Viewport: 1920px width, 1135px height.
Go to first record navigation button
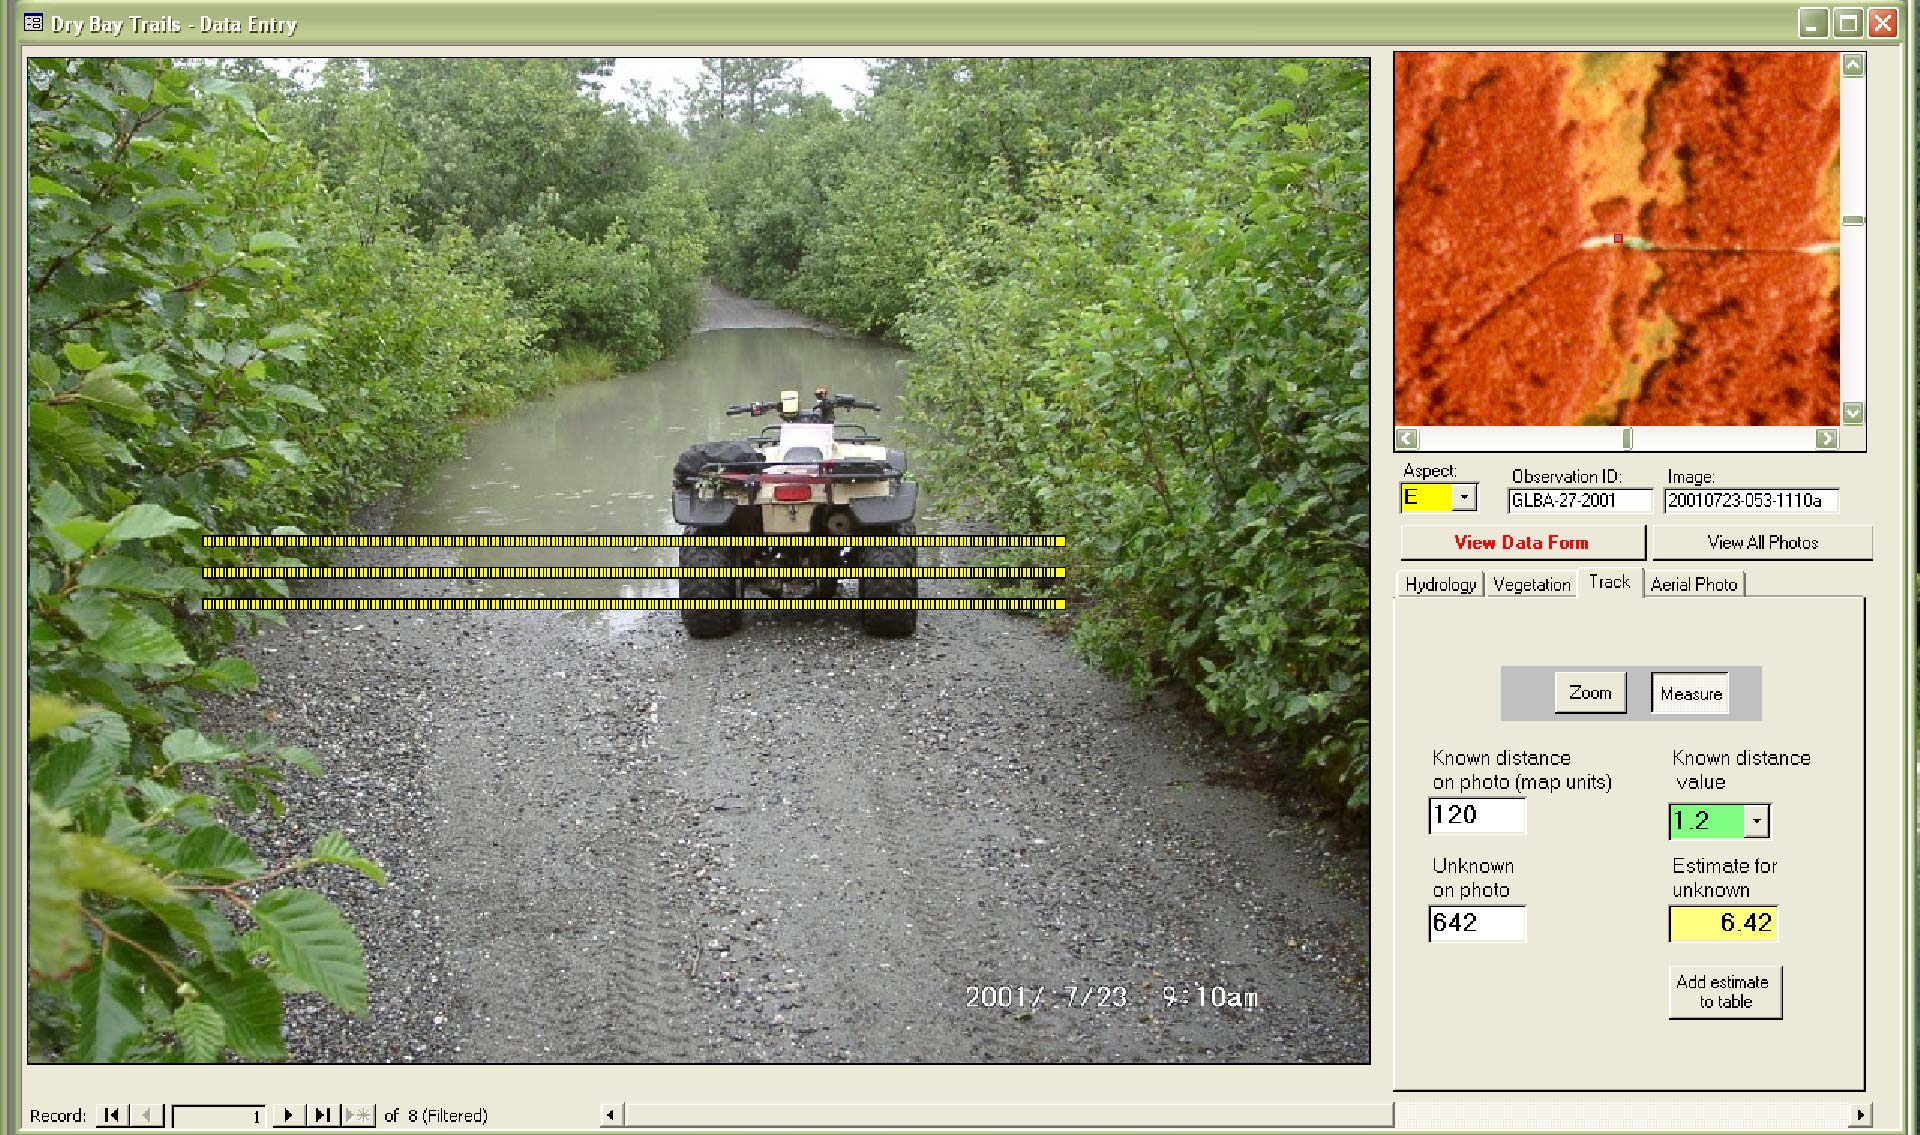[112, 1114]
